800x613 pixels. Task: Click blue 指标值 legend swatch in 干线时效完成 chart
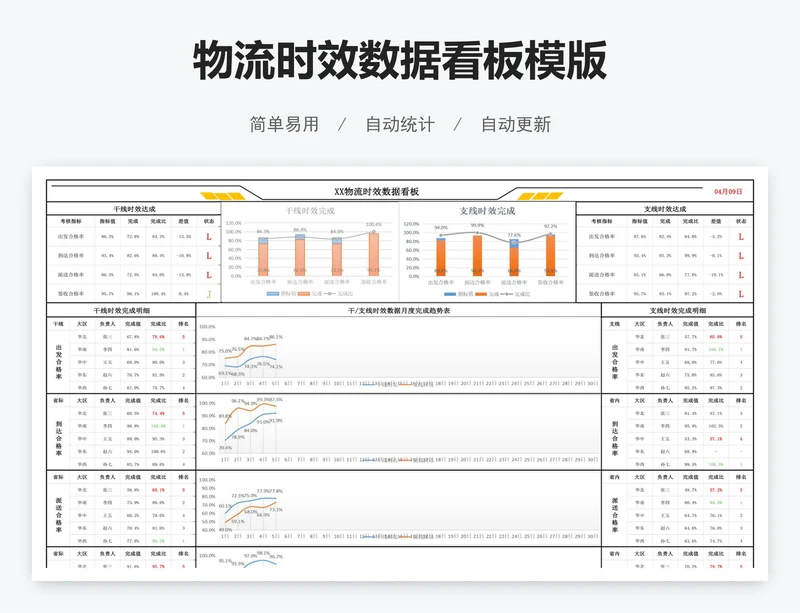tap(272, 294)
